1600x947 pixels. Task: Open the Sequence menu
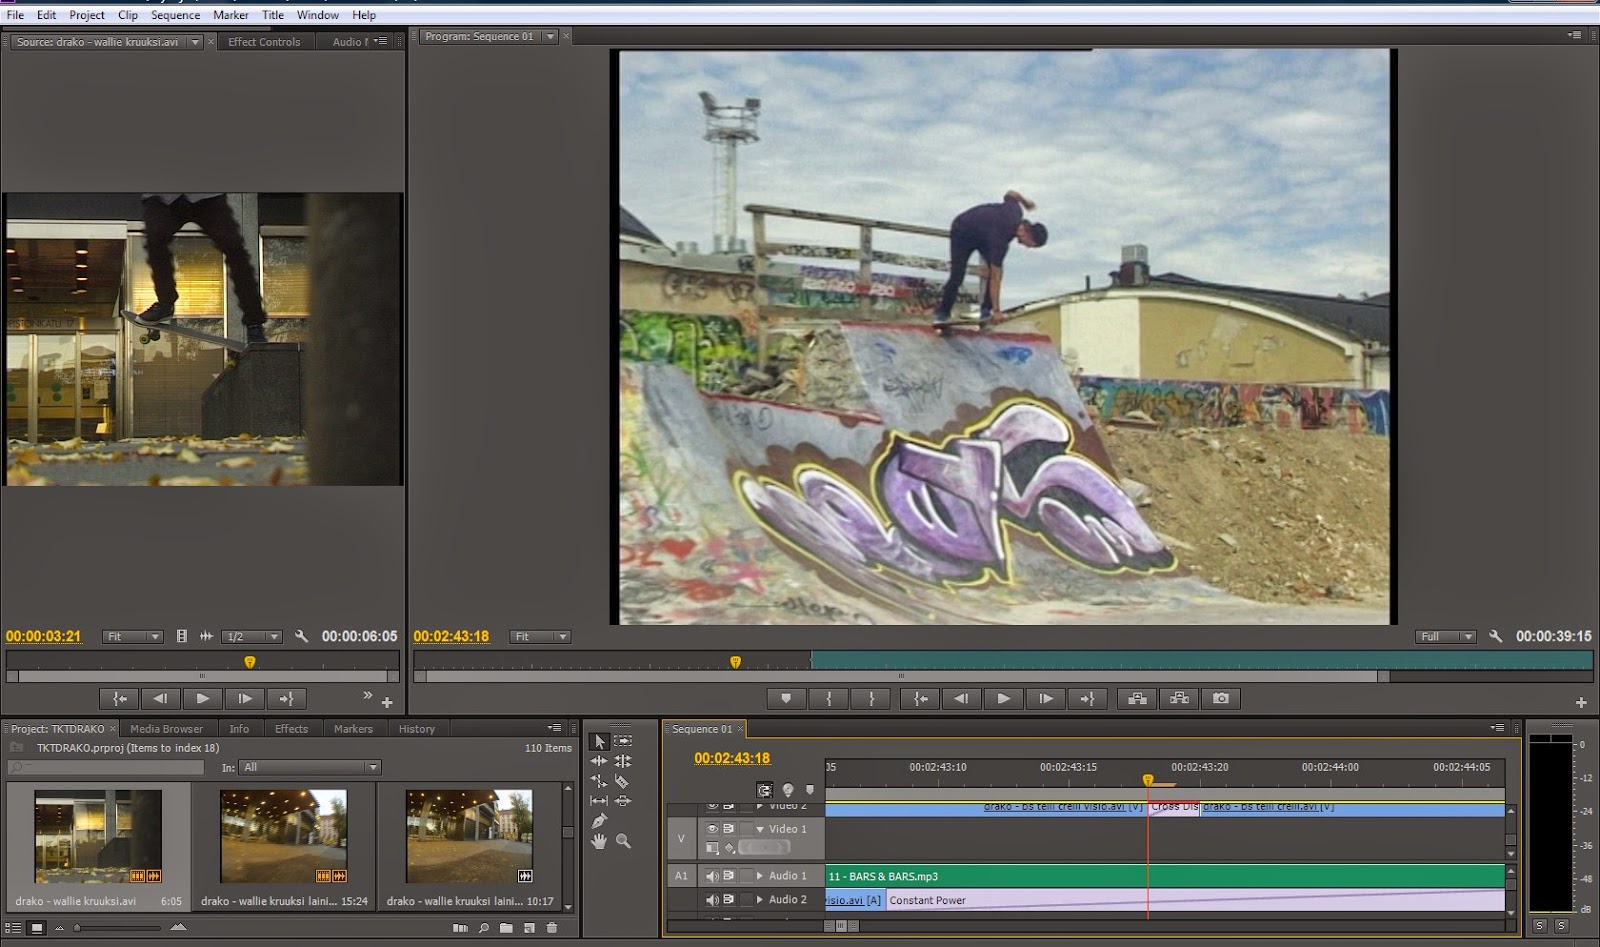point(175,15)
